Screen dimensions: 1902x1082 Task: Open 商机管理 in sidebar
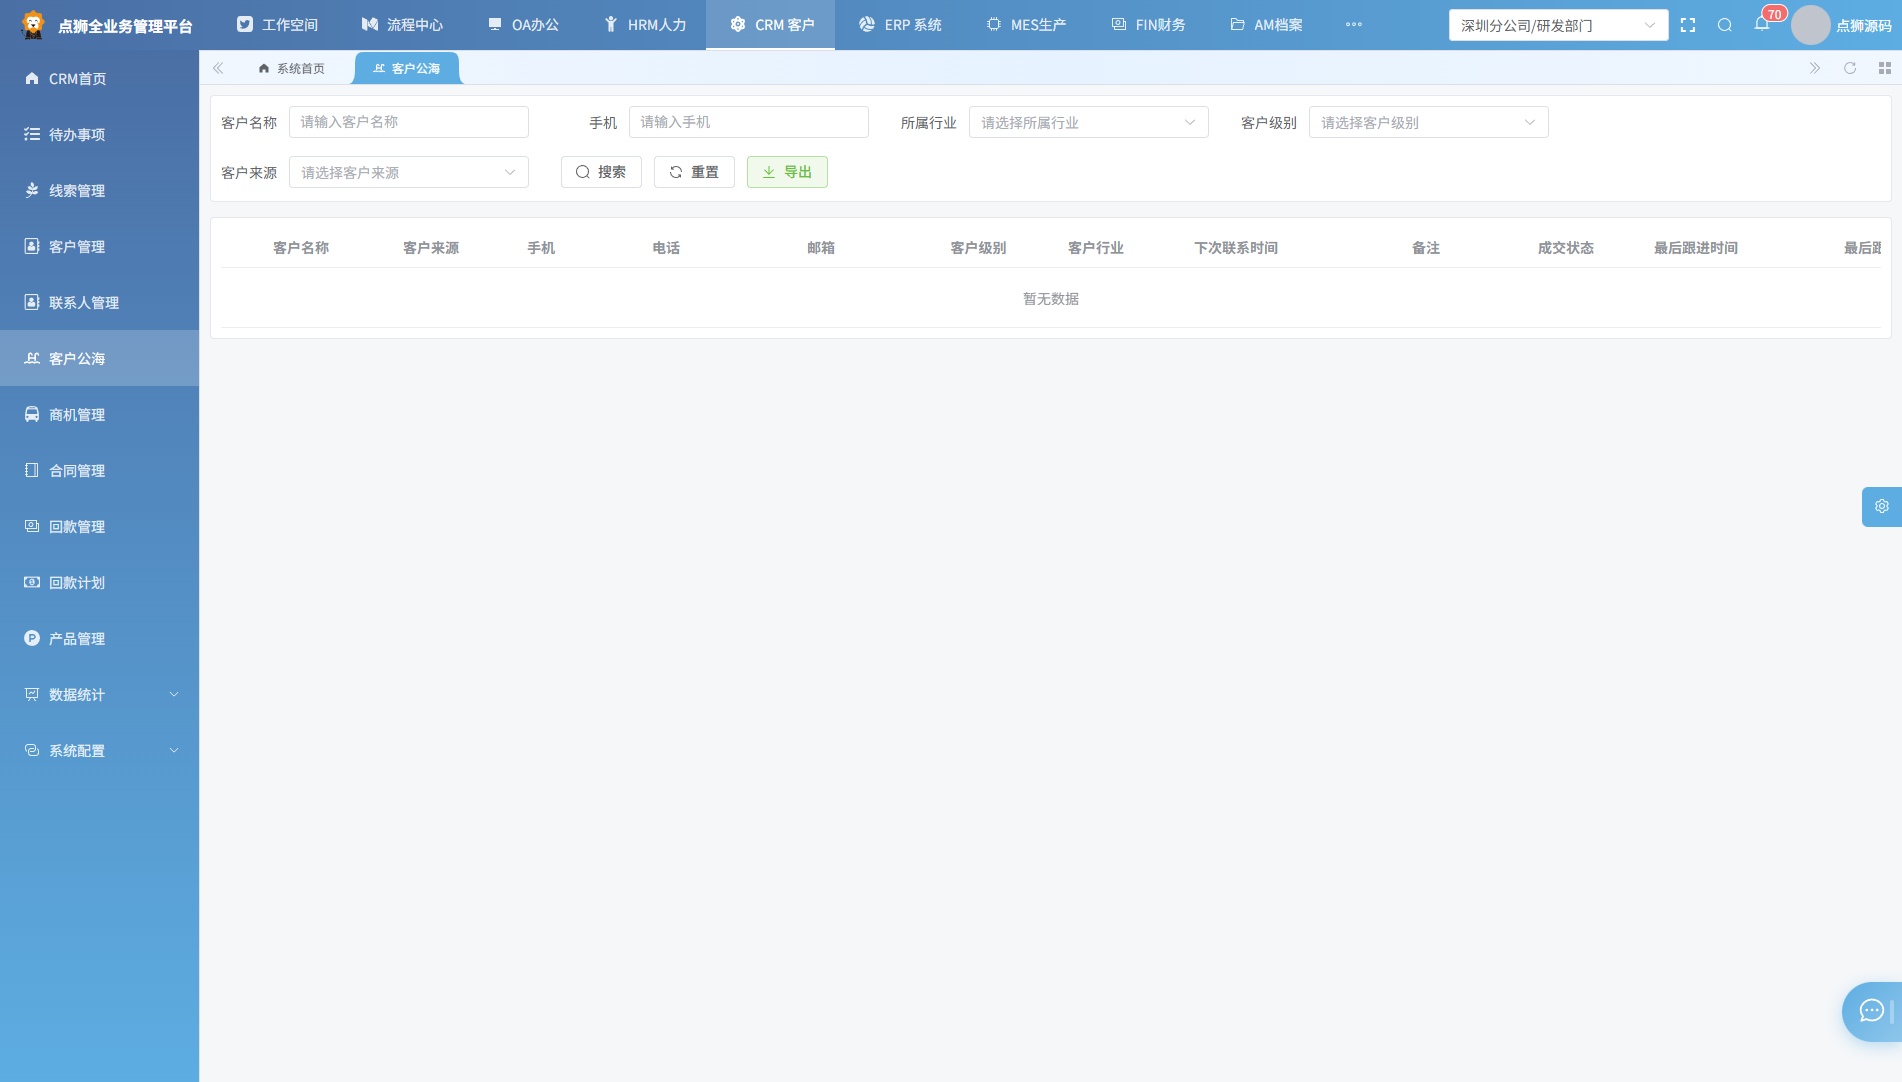click(99, 414)
